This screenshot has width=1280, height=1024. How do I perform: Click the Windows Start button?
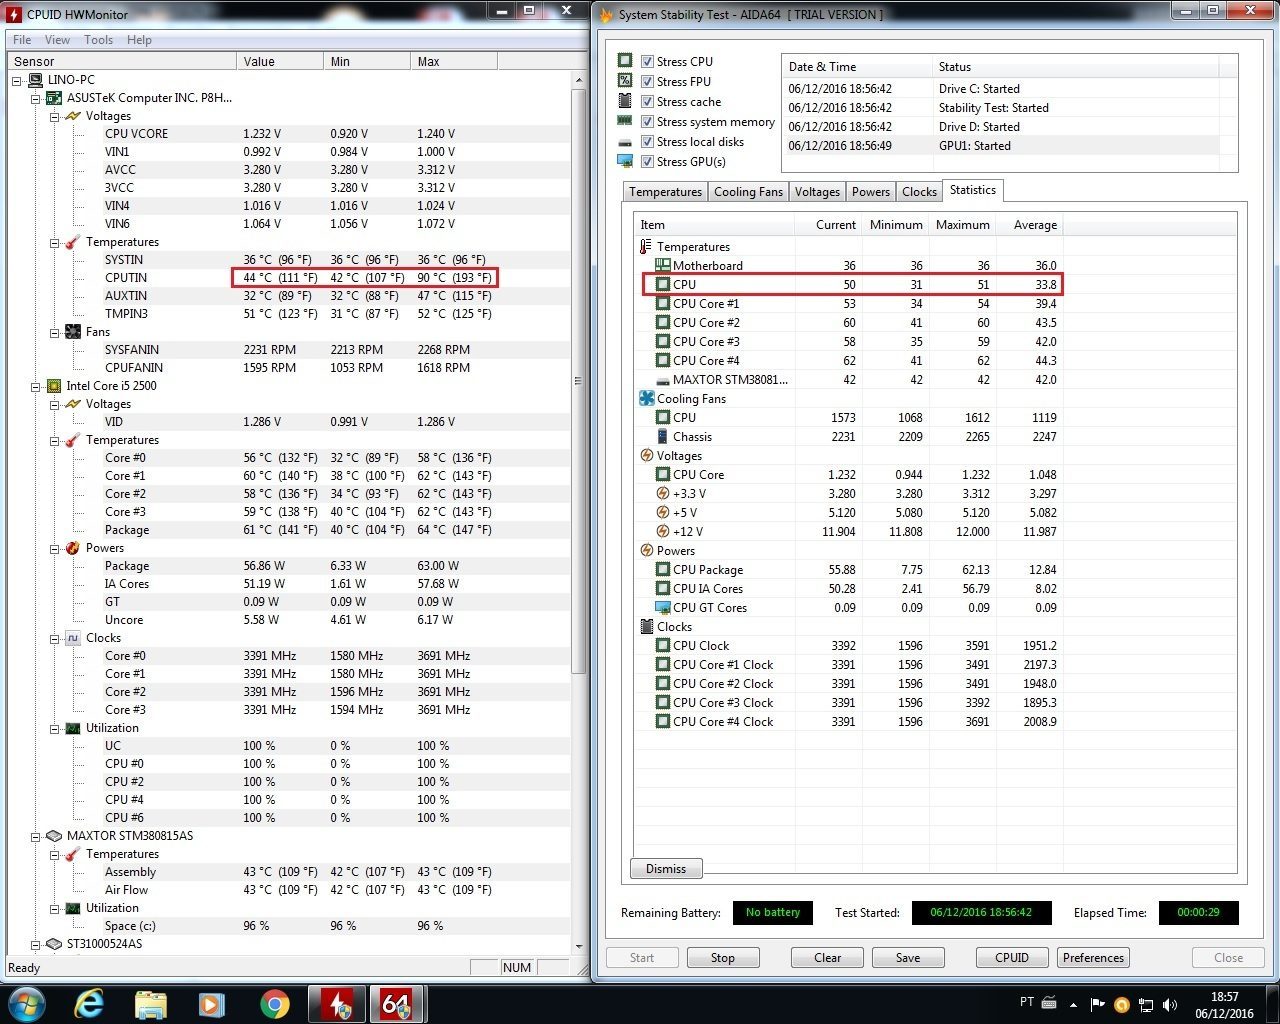point(25,1003)
